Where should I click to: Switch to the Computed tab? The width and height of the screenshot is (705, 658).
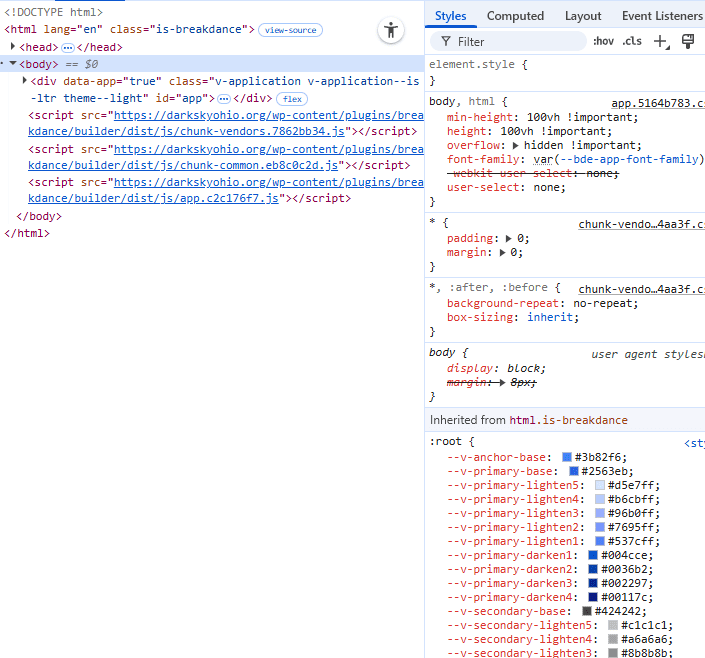(x=515, y=16)
